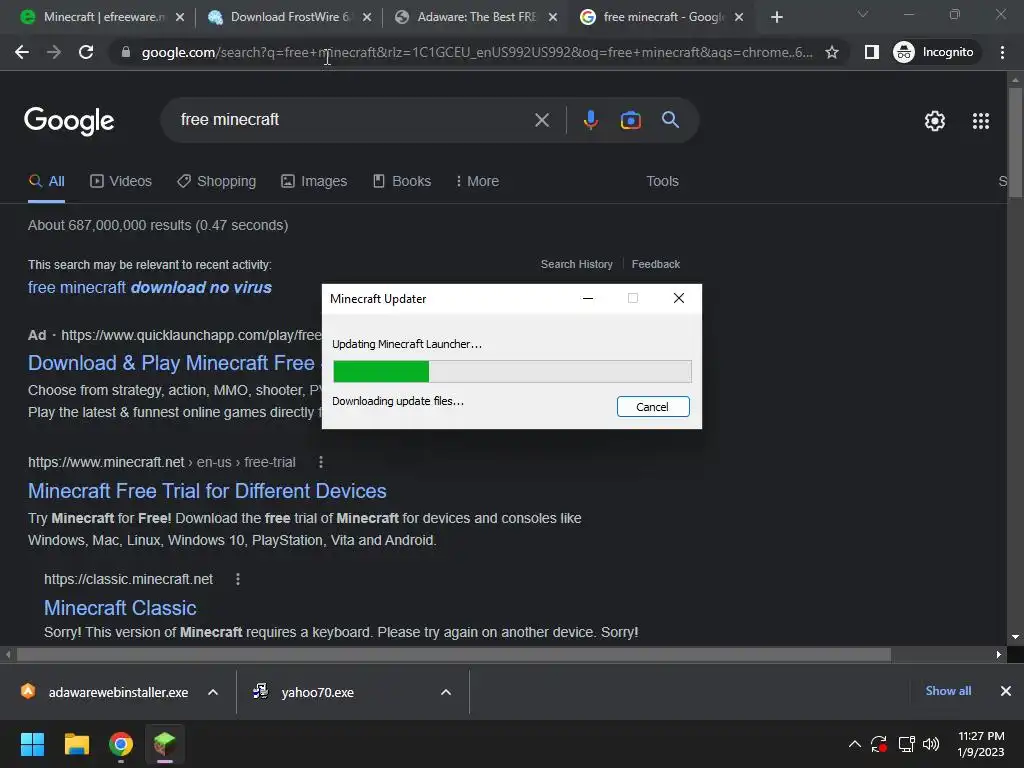1024x768 pixels.
Task: Click the Feedback link
Action: tap(656, 264)
